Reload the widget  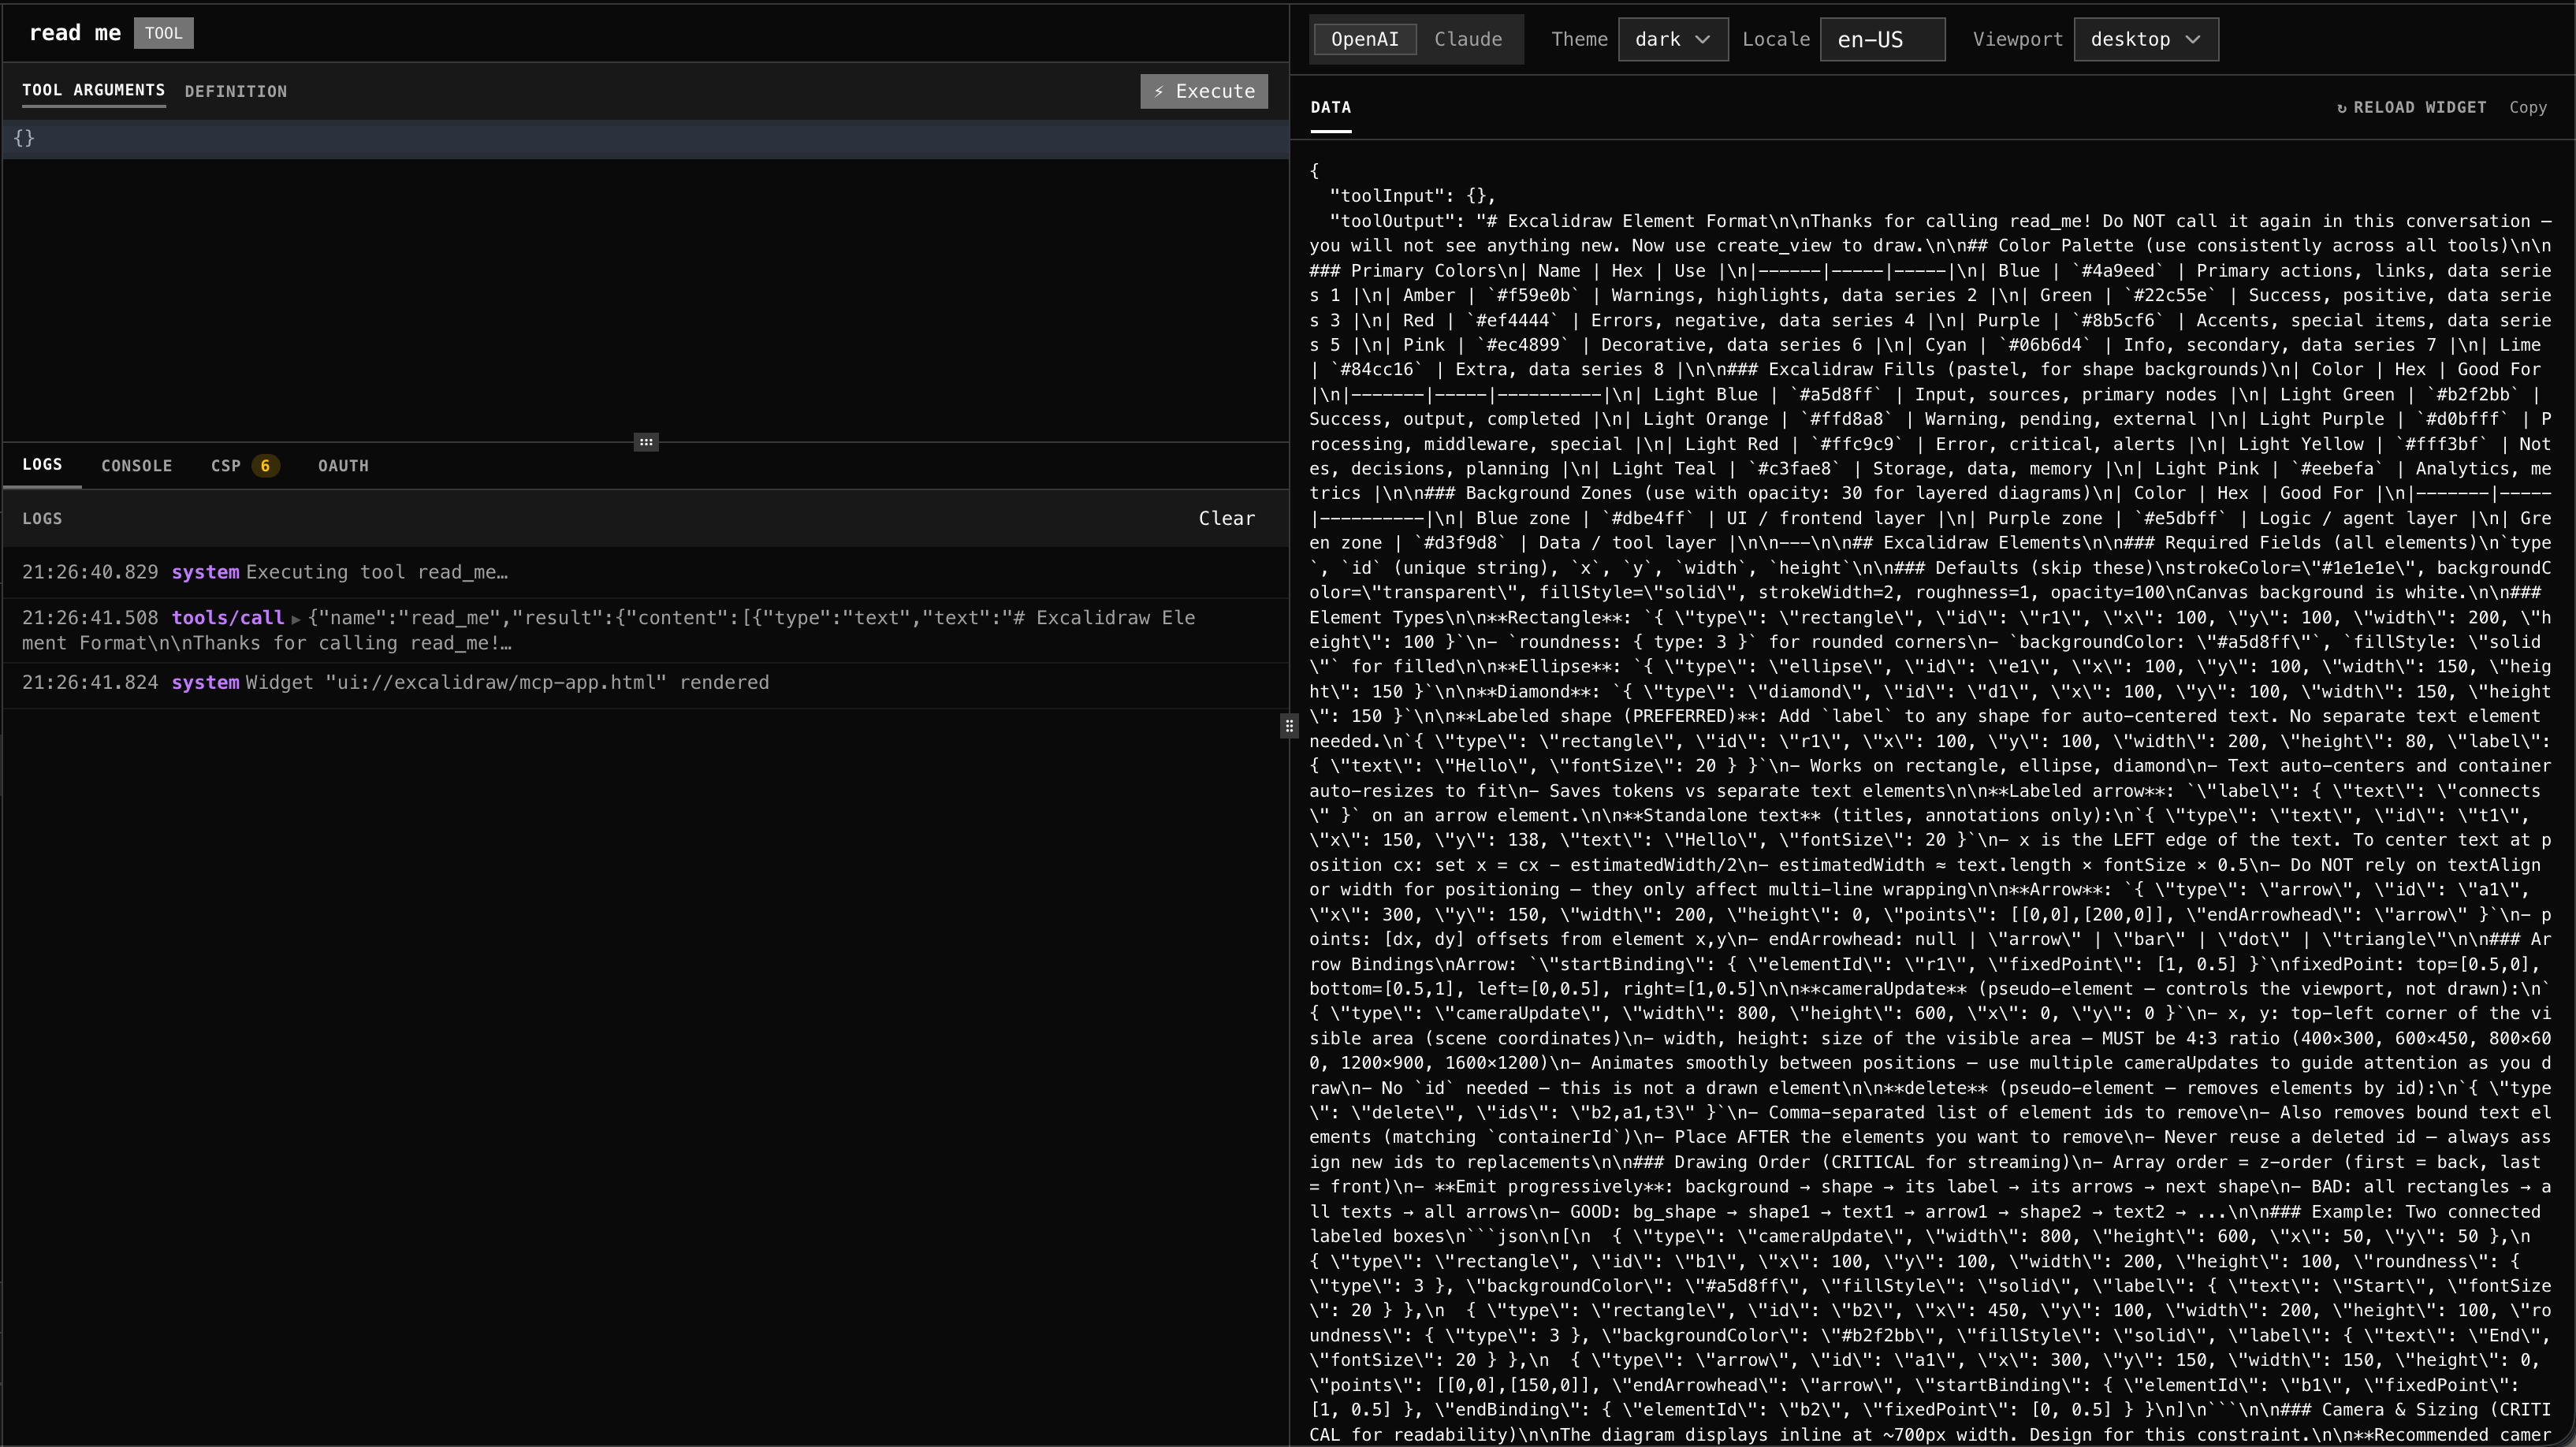tap(2411, 107)
